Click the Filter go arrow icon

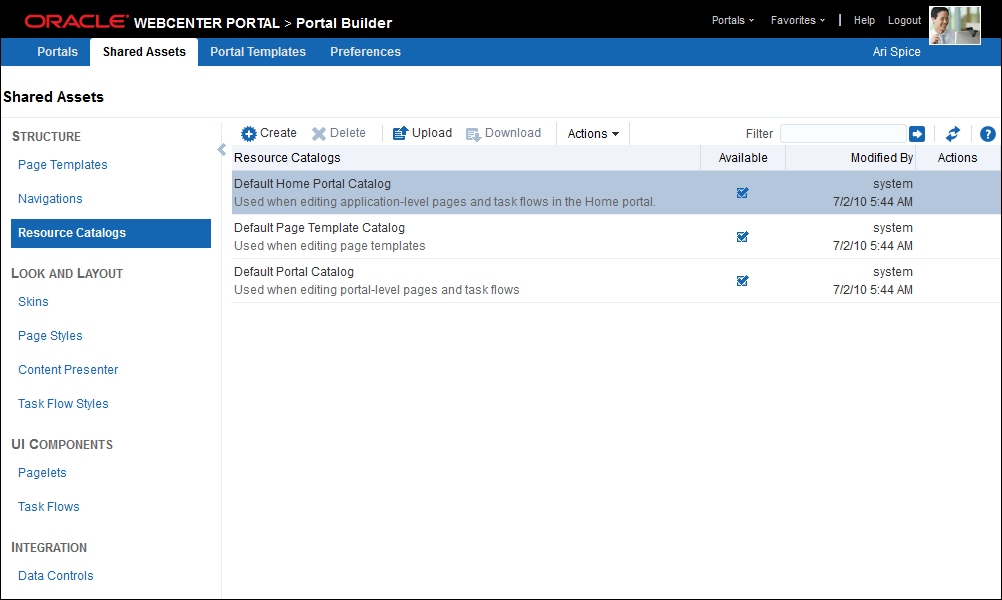[917, 134]
